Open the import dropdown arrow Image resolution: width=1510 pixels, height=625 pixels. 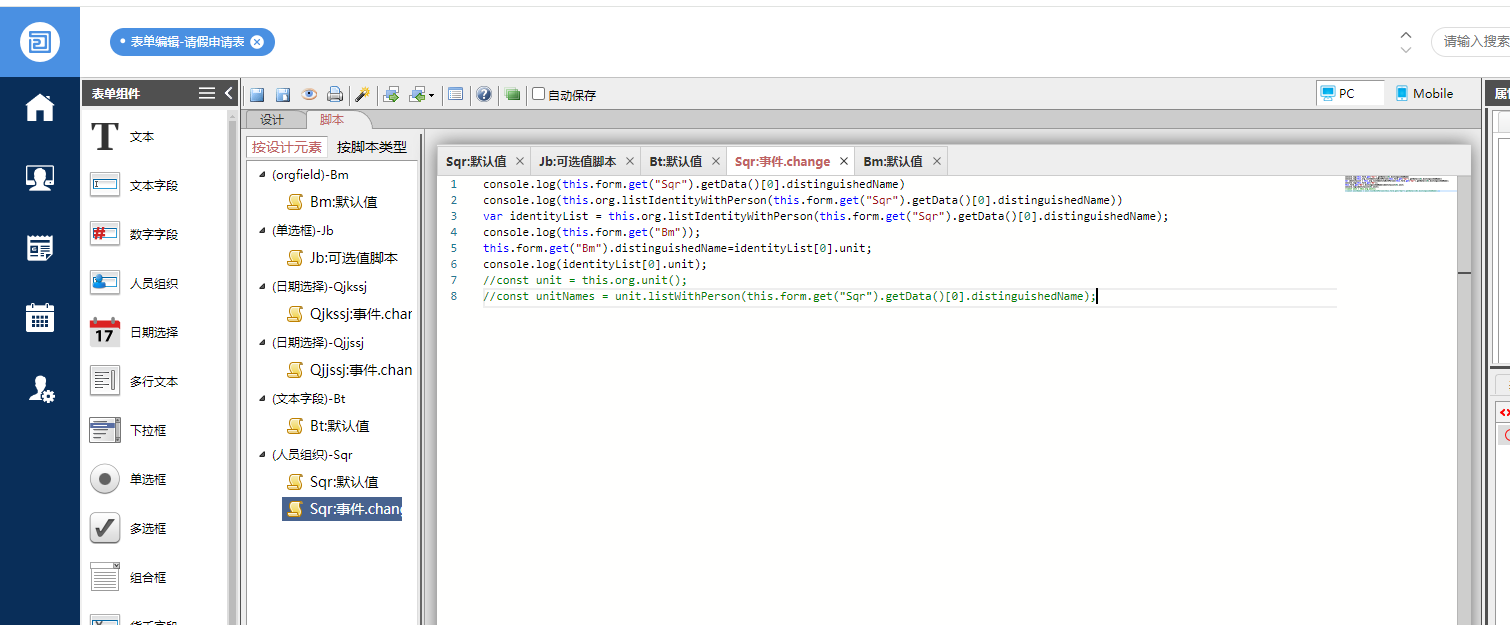coord(432,96)
